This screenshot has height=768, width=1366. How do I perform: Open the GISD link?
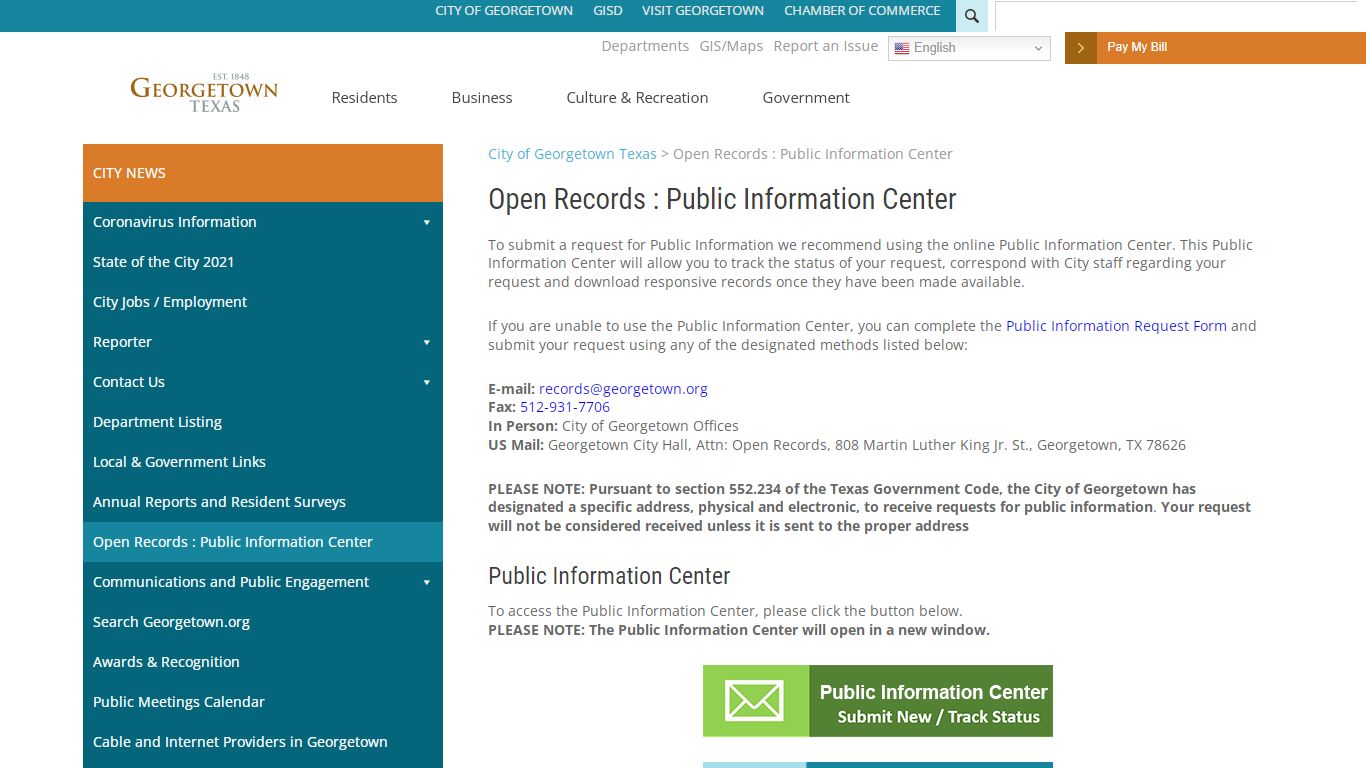[608, 11]
